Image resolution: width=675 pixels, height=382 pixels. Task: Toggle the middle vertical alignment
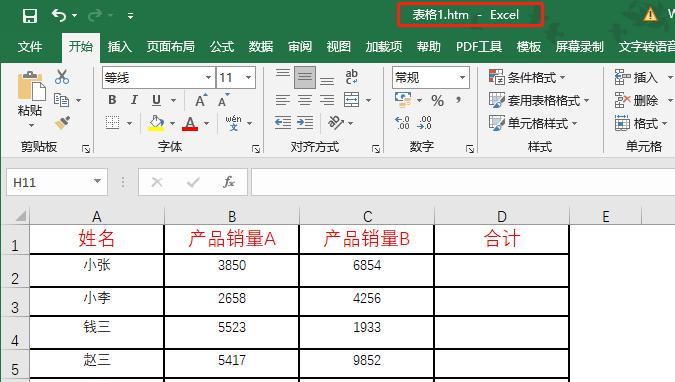pyautogui.click(x=305, y=78)
